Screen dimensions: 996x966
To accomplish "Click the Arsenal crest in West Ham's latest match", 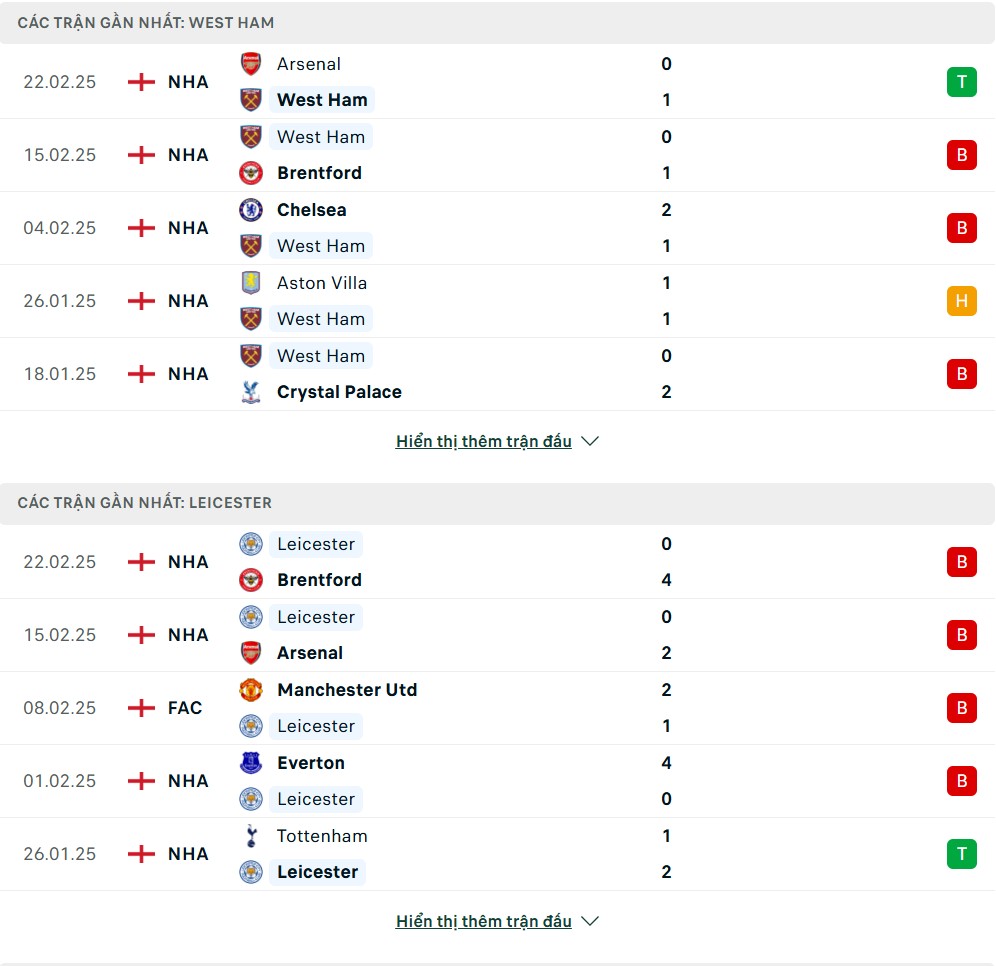I will [x=251, y=64].
